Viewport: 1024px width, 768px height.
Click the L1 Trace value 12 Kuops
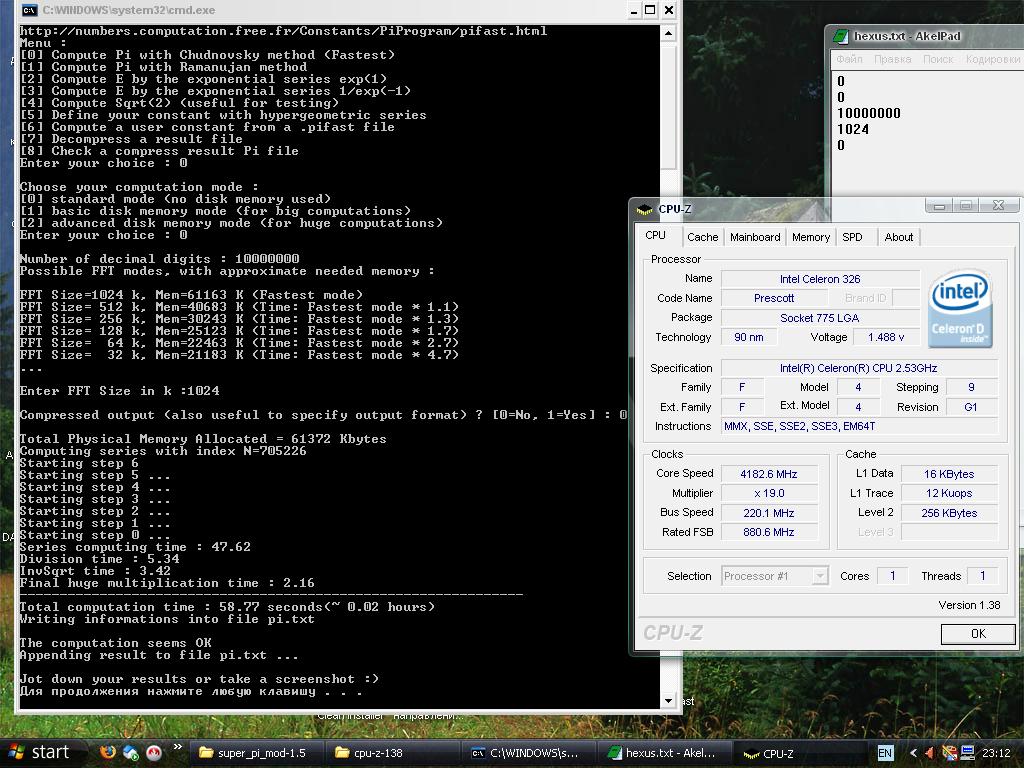(x=949, y=494)
